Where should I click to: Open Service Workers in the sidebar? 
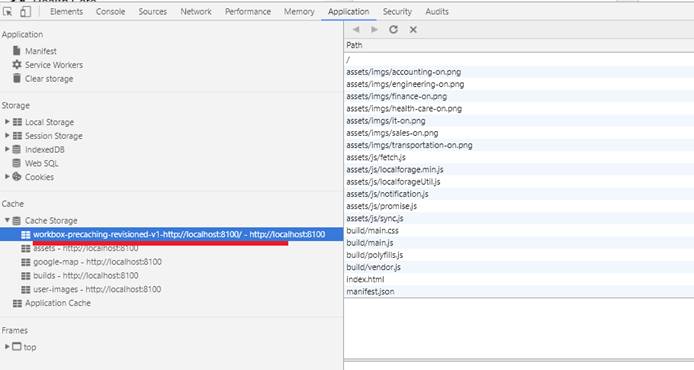click(x=54, y=65)
